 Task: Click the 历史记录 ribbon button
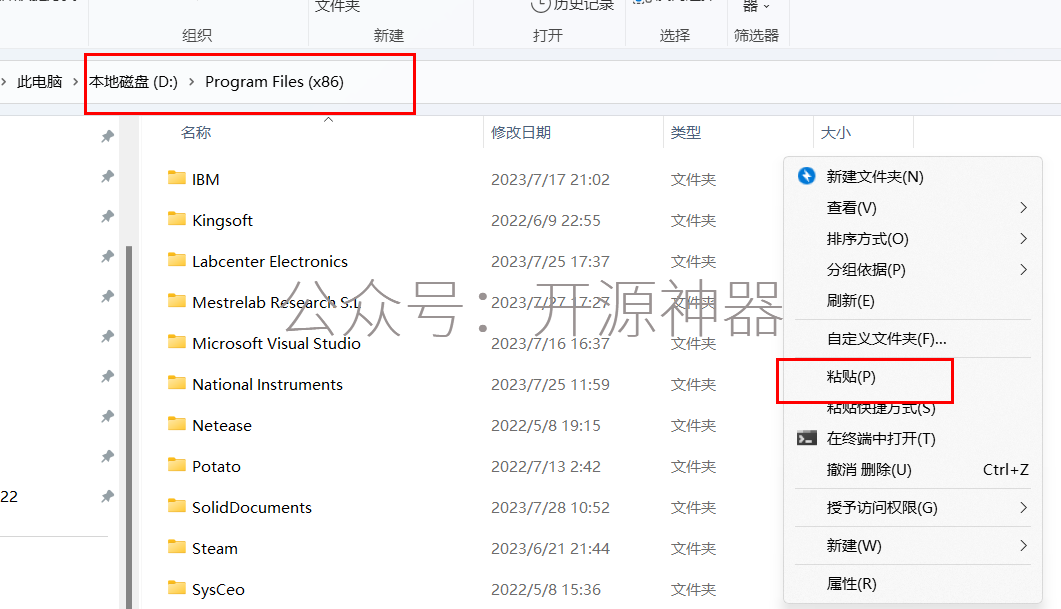tap(573, 5)
